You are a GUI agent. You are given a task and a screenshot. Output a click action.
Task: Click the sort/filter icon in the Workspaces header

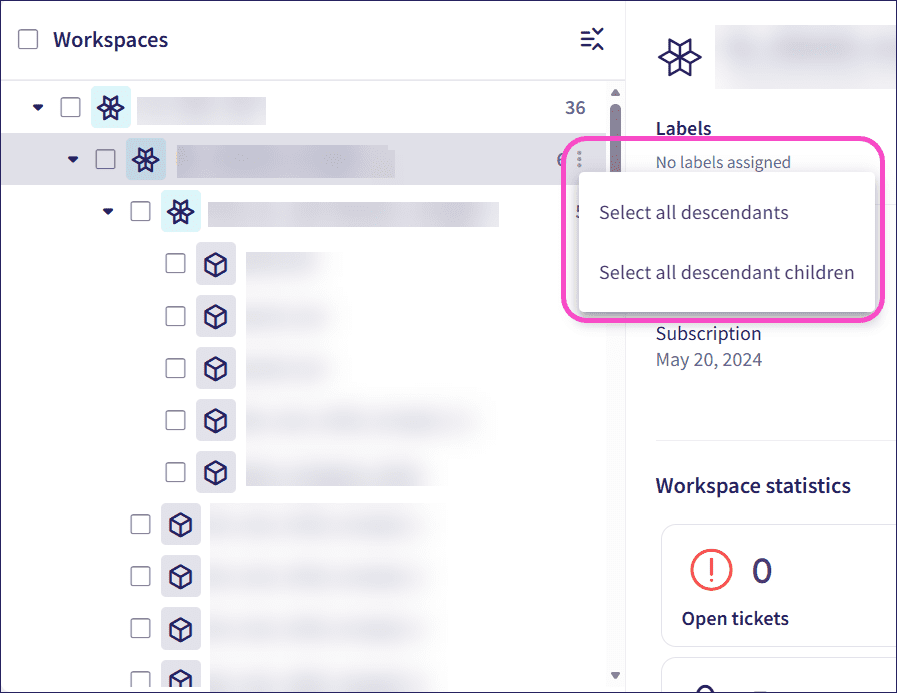point(592,39)
